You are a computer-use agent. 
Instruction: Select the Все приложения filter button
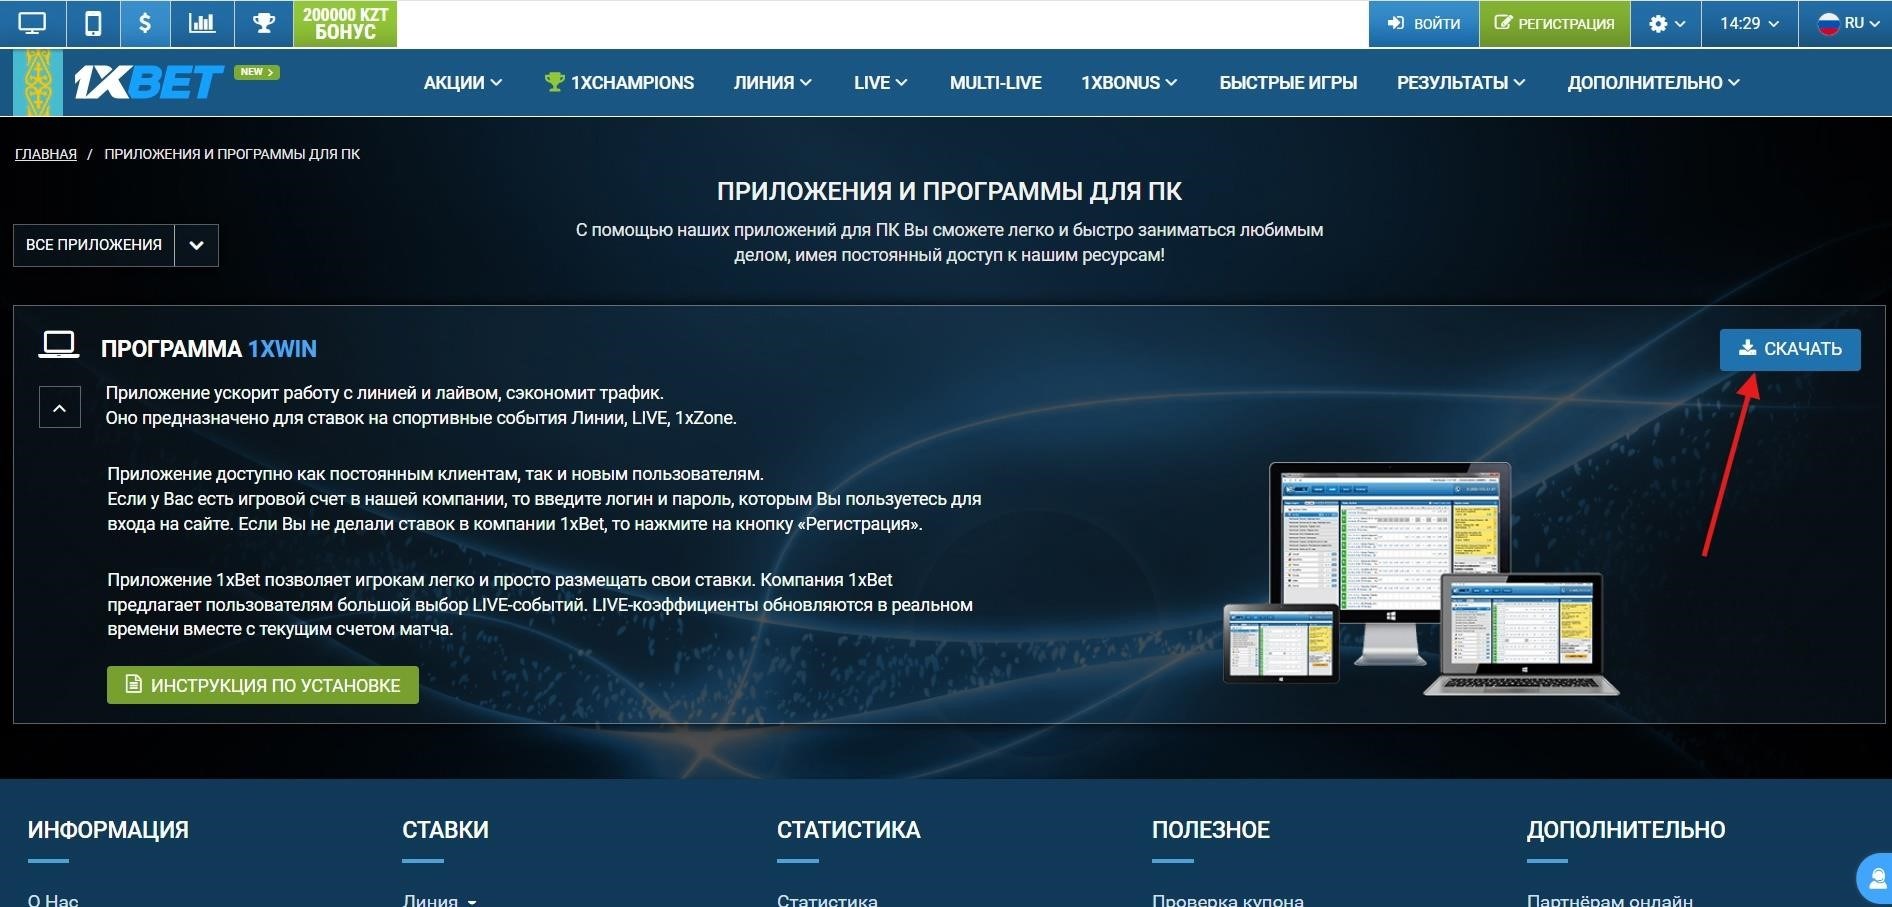click(94, 245)
